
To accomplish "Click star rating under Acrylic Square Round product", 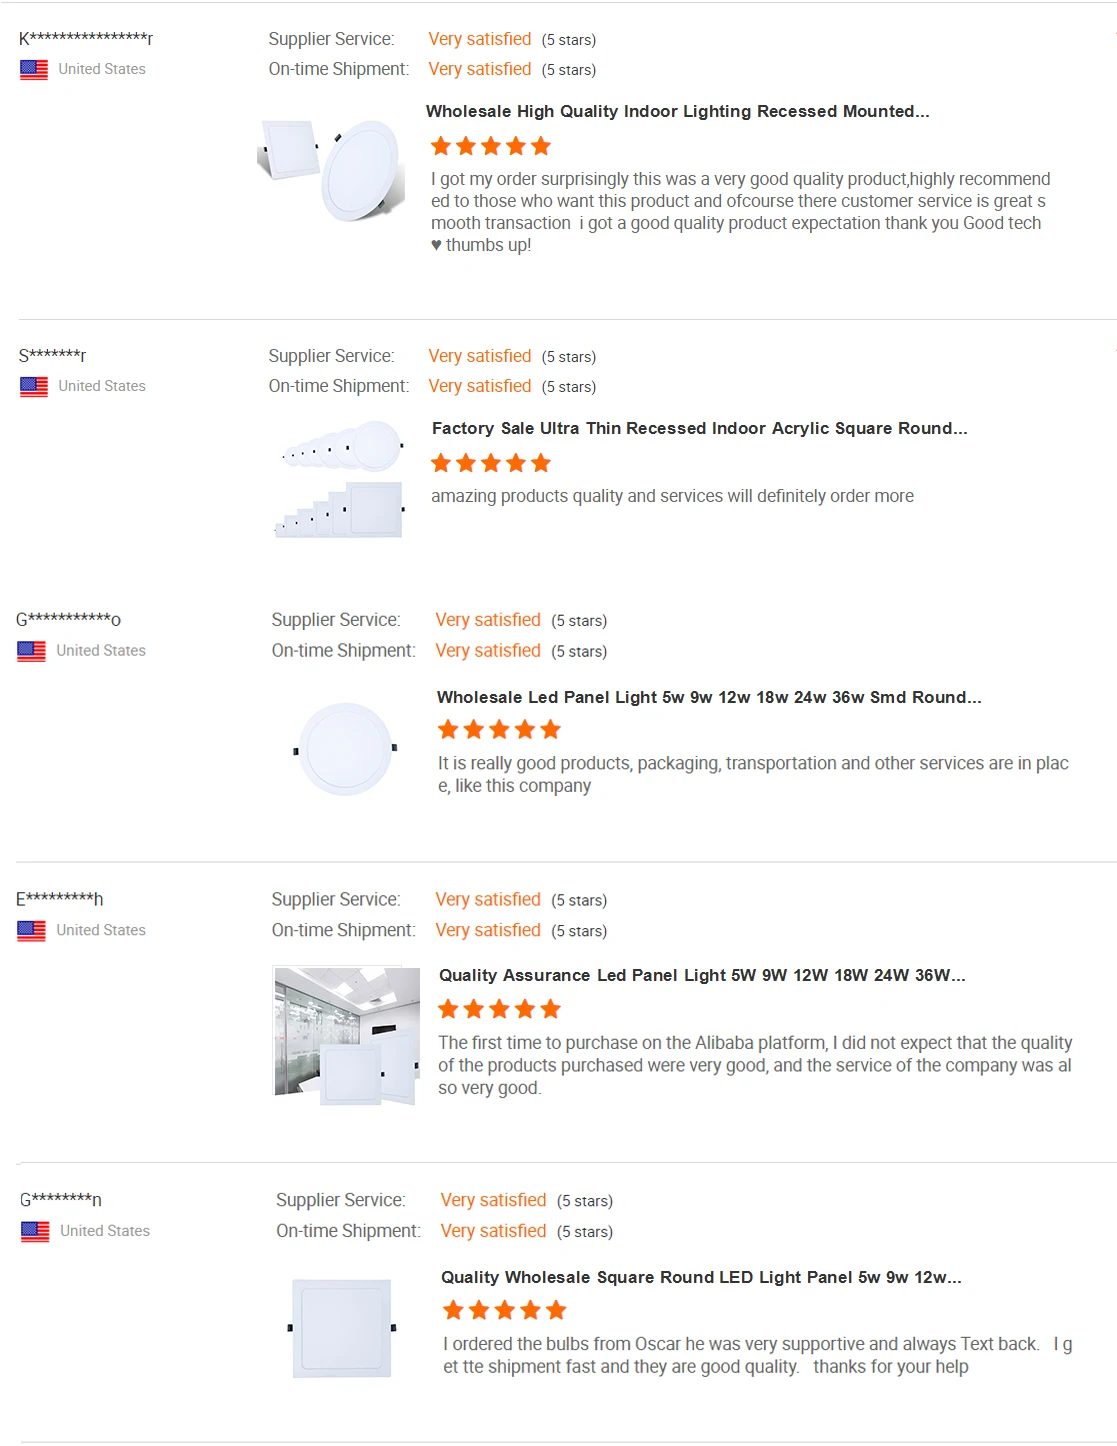I will [x=490, y=463].
